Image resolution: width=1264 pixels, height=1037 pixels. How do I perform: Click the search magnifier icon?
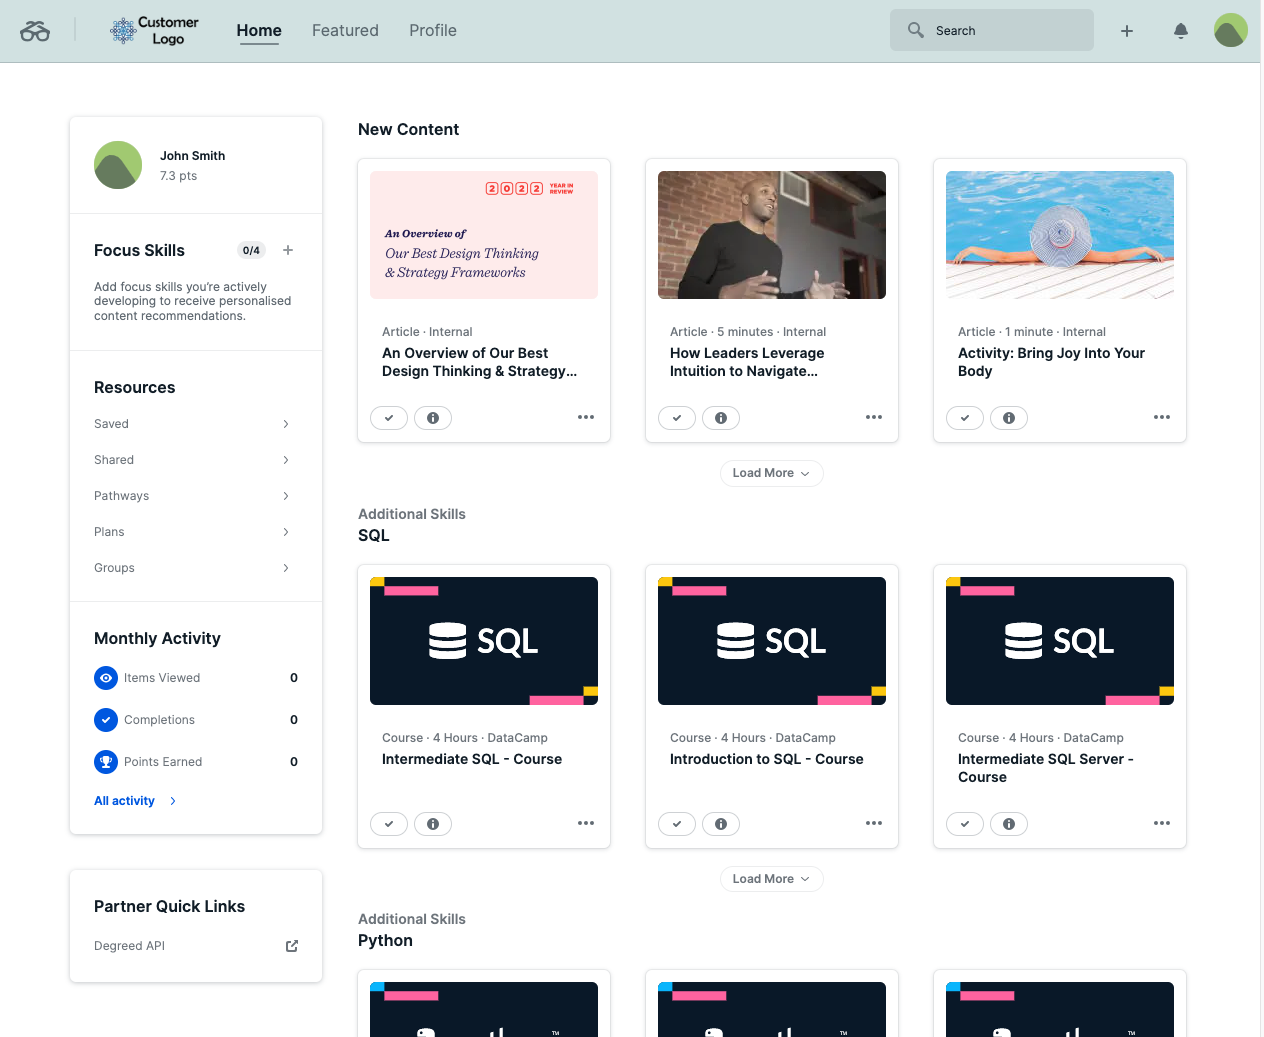[915, 30]
